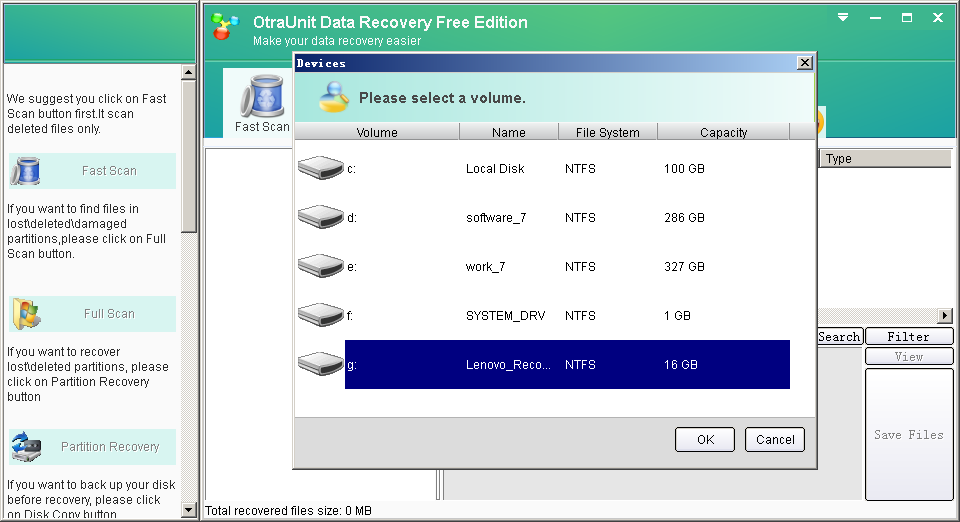Sort by the File System column header

pos(607,132)
